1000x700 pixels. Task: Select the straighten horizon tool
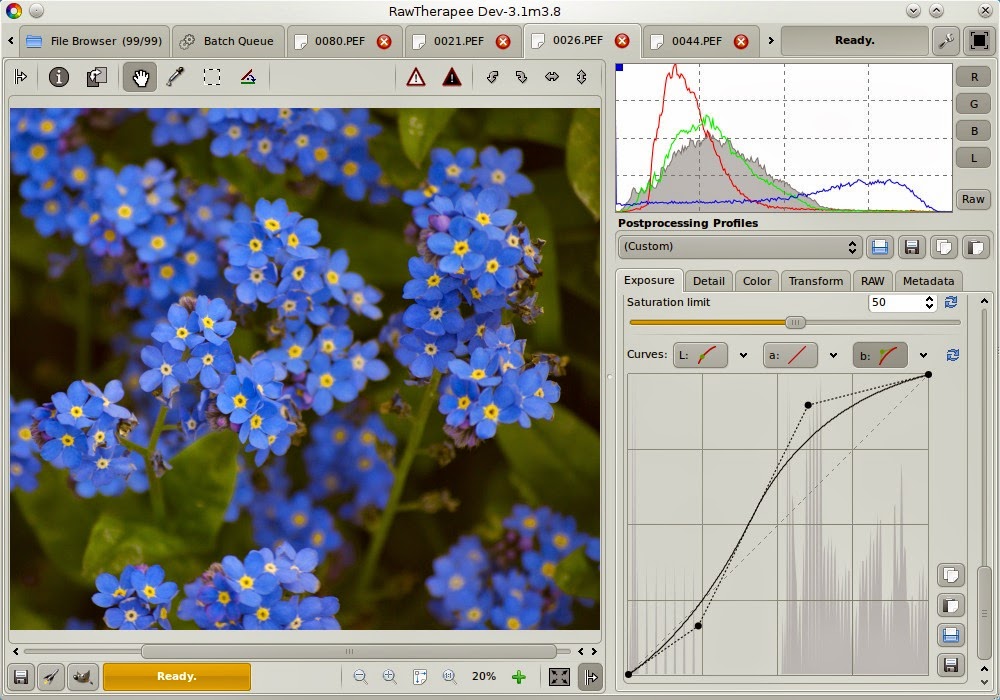tap(247, 77)
